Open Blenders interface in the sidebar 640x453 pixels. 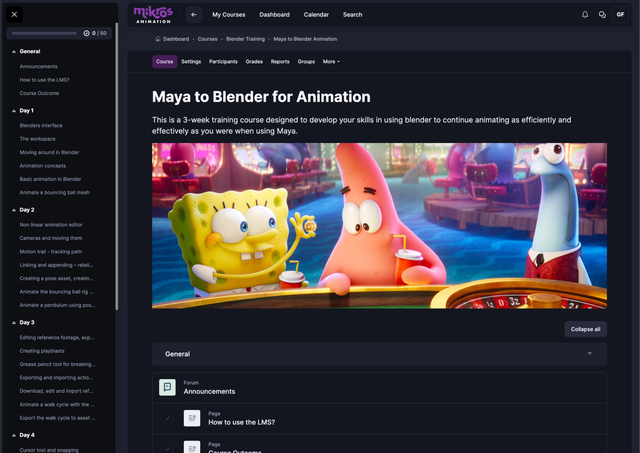click(41, 126)
